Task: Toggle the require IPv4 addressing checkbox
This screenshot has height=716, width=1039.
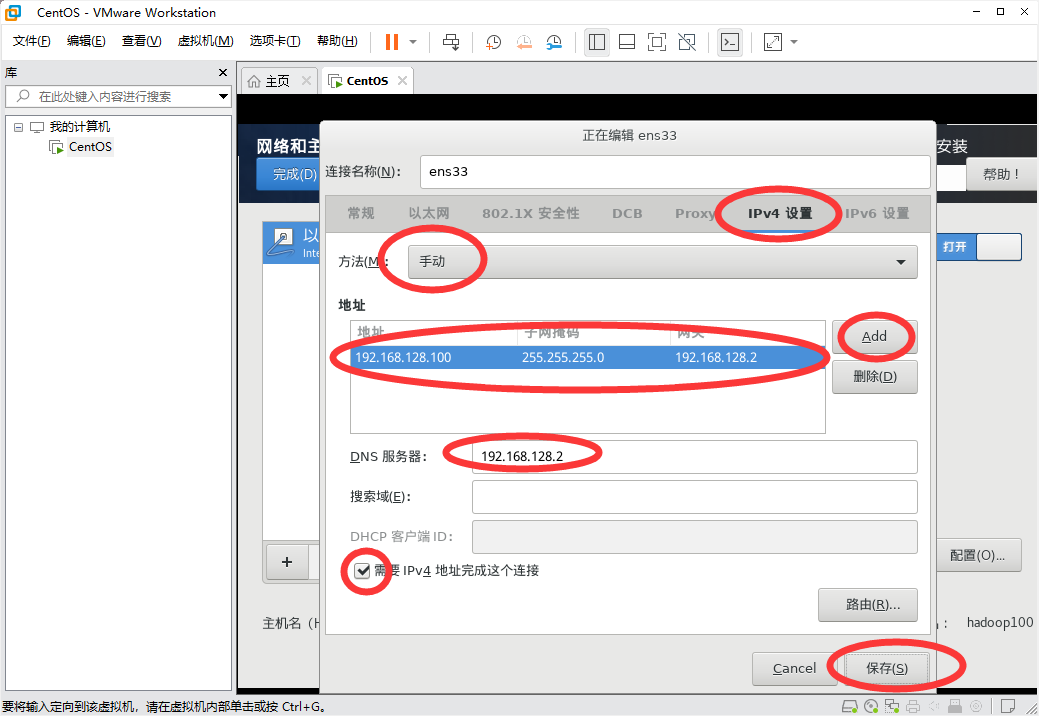Action: pyautogui.click(x=362, y=570)
